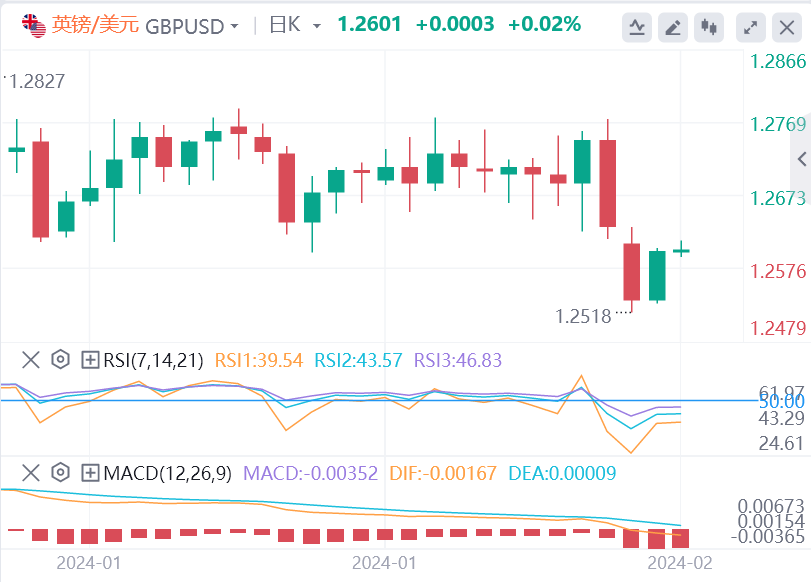The width and height of the screenshot is (811, 582).
Task: Switch chart type via candlestick icon
Action: (x=709, y=27)
